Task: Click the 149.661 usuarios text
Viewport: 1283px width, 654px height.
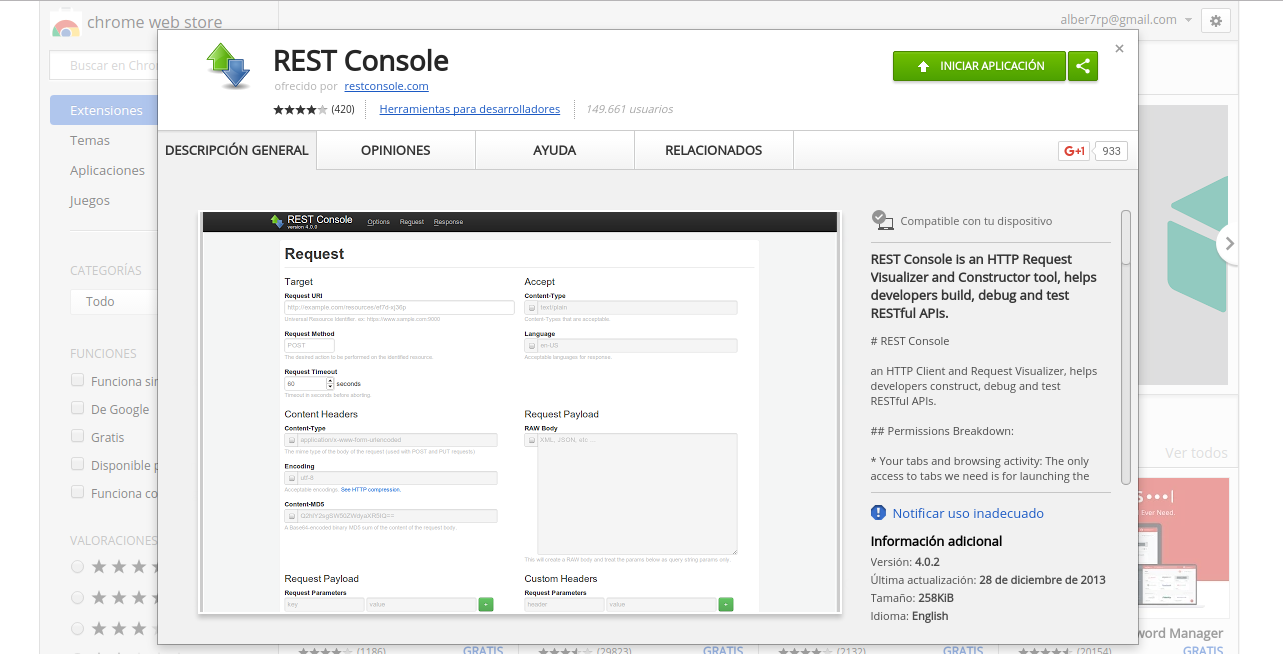Action: tap(629, 109)
